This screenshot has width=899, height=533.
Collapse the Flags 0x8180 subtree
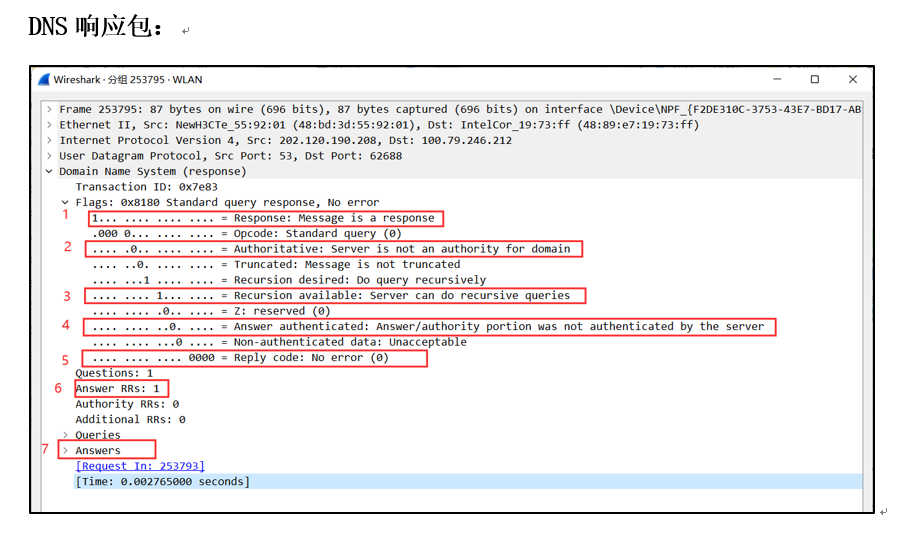pyautogui.click(x=65, y=202)
